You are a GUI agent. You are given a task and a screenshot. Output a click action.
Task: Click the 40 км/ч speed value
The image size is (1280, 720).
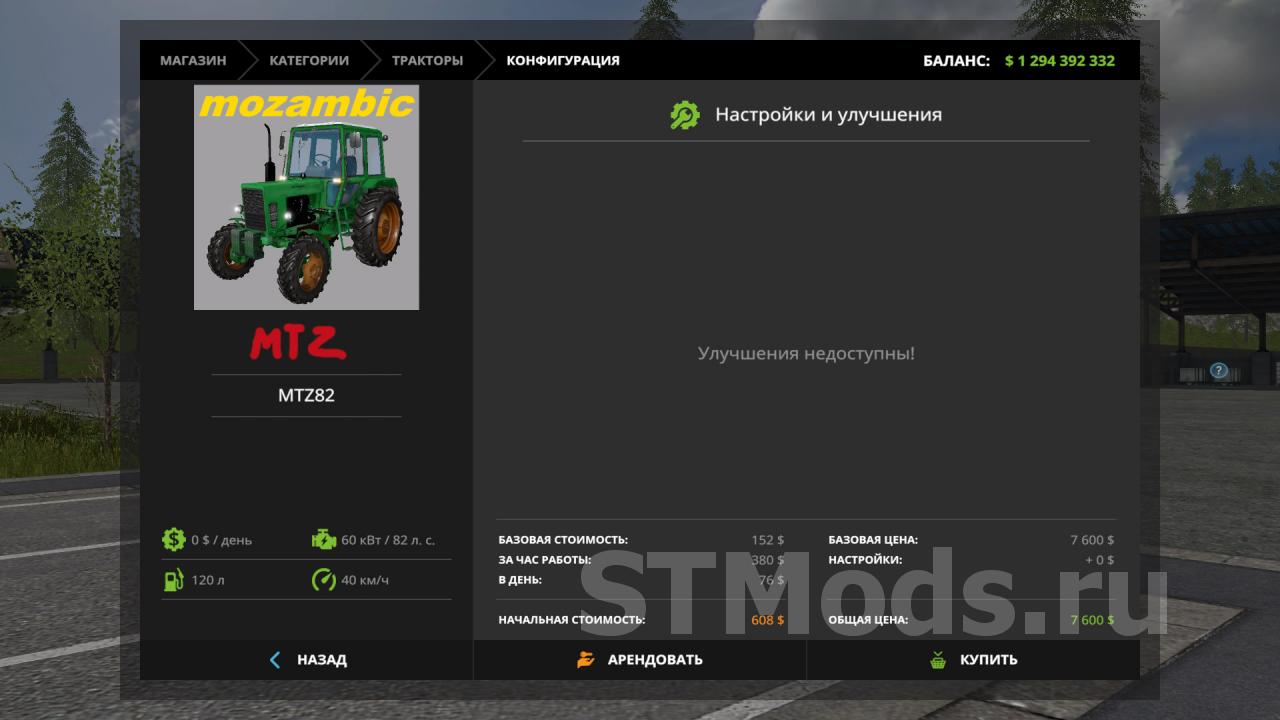tap(365, 580)
